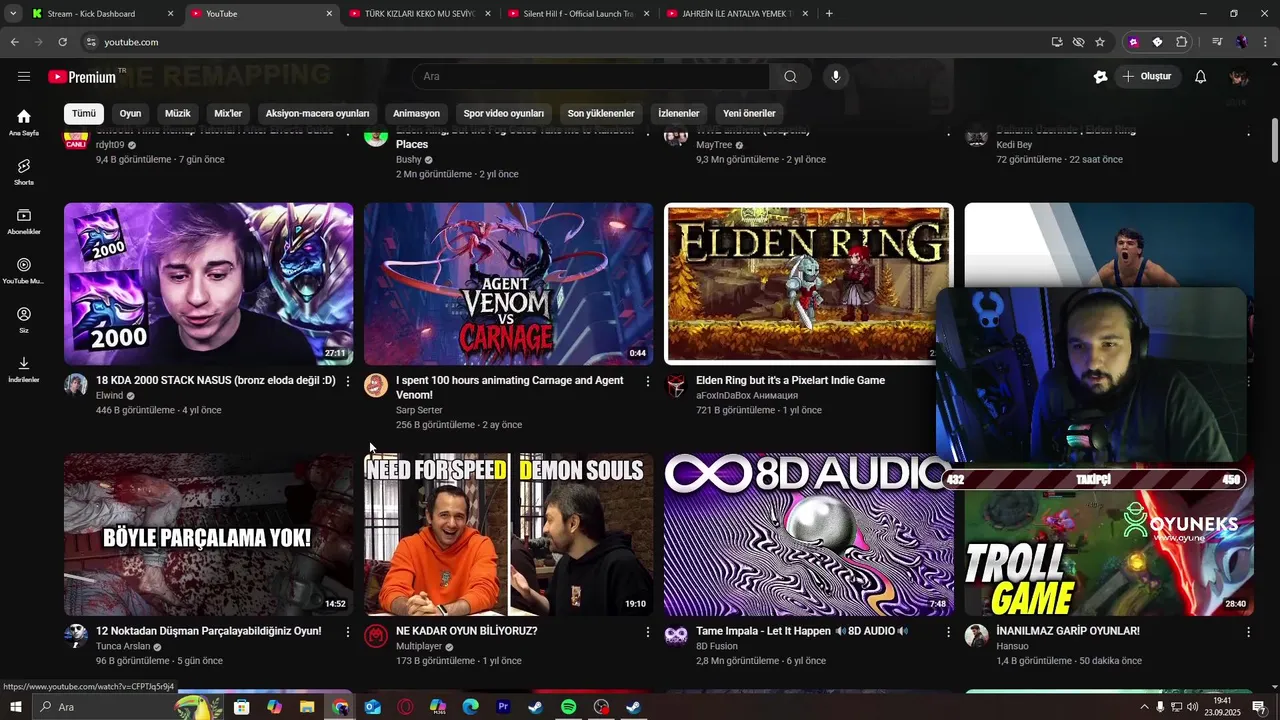Open Abonelikler in the sidebar
Viewport: 1280px width, 720px height.
point(24,222)
